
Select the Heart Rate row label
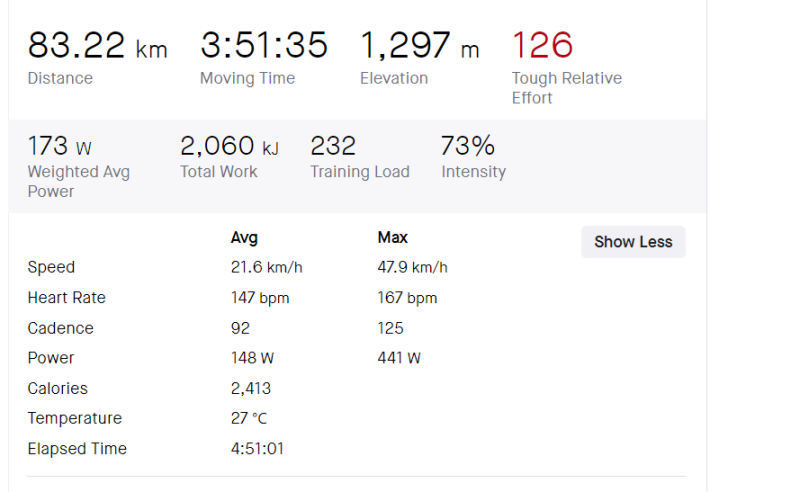point(66,298)
